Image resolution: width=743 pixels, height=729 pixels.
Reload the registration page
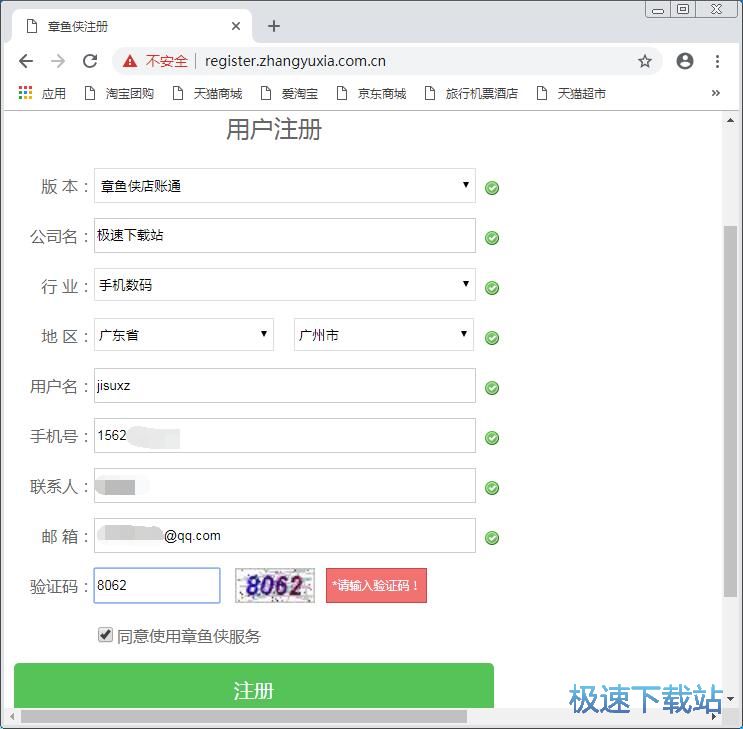(x=90, y=61)
